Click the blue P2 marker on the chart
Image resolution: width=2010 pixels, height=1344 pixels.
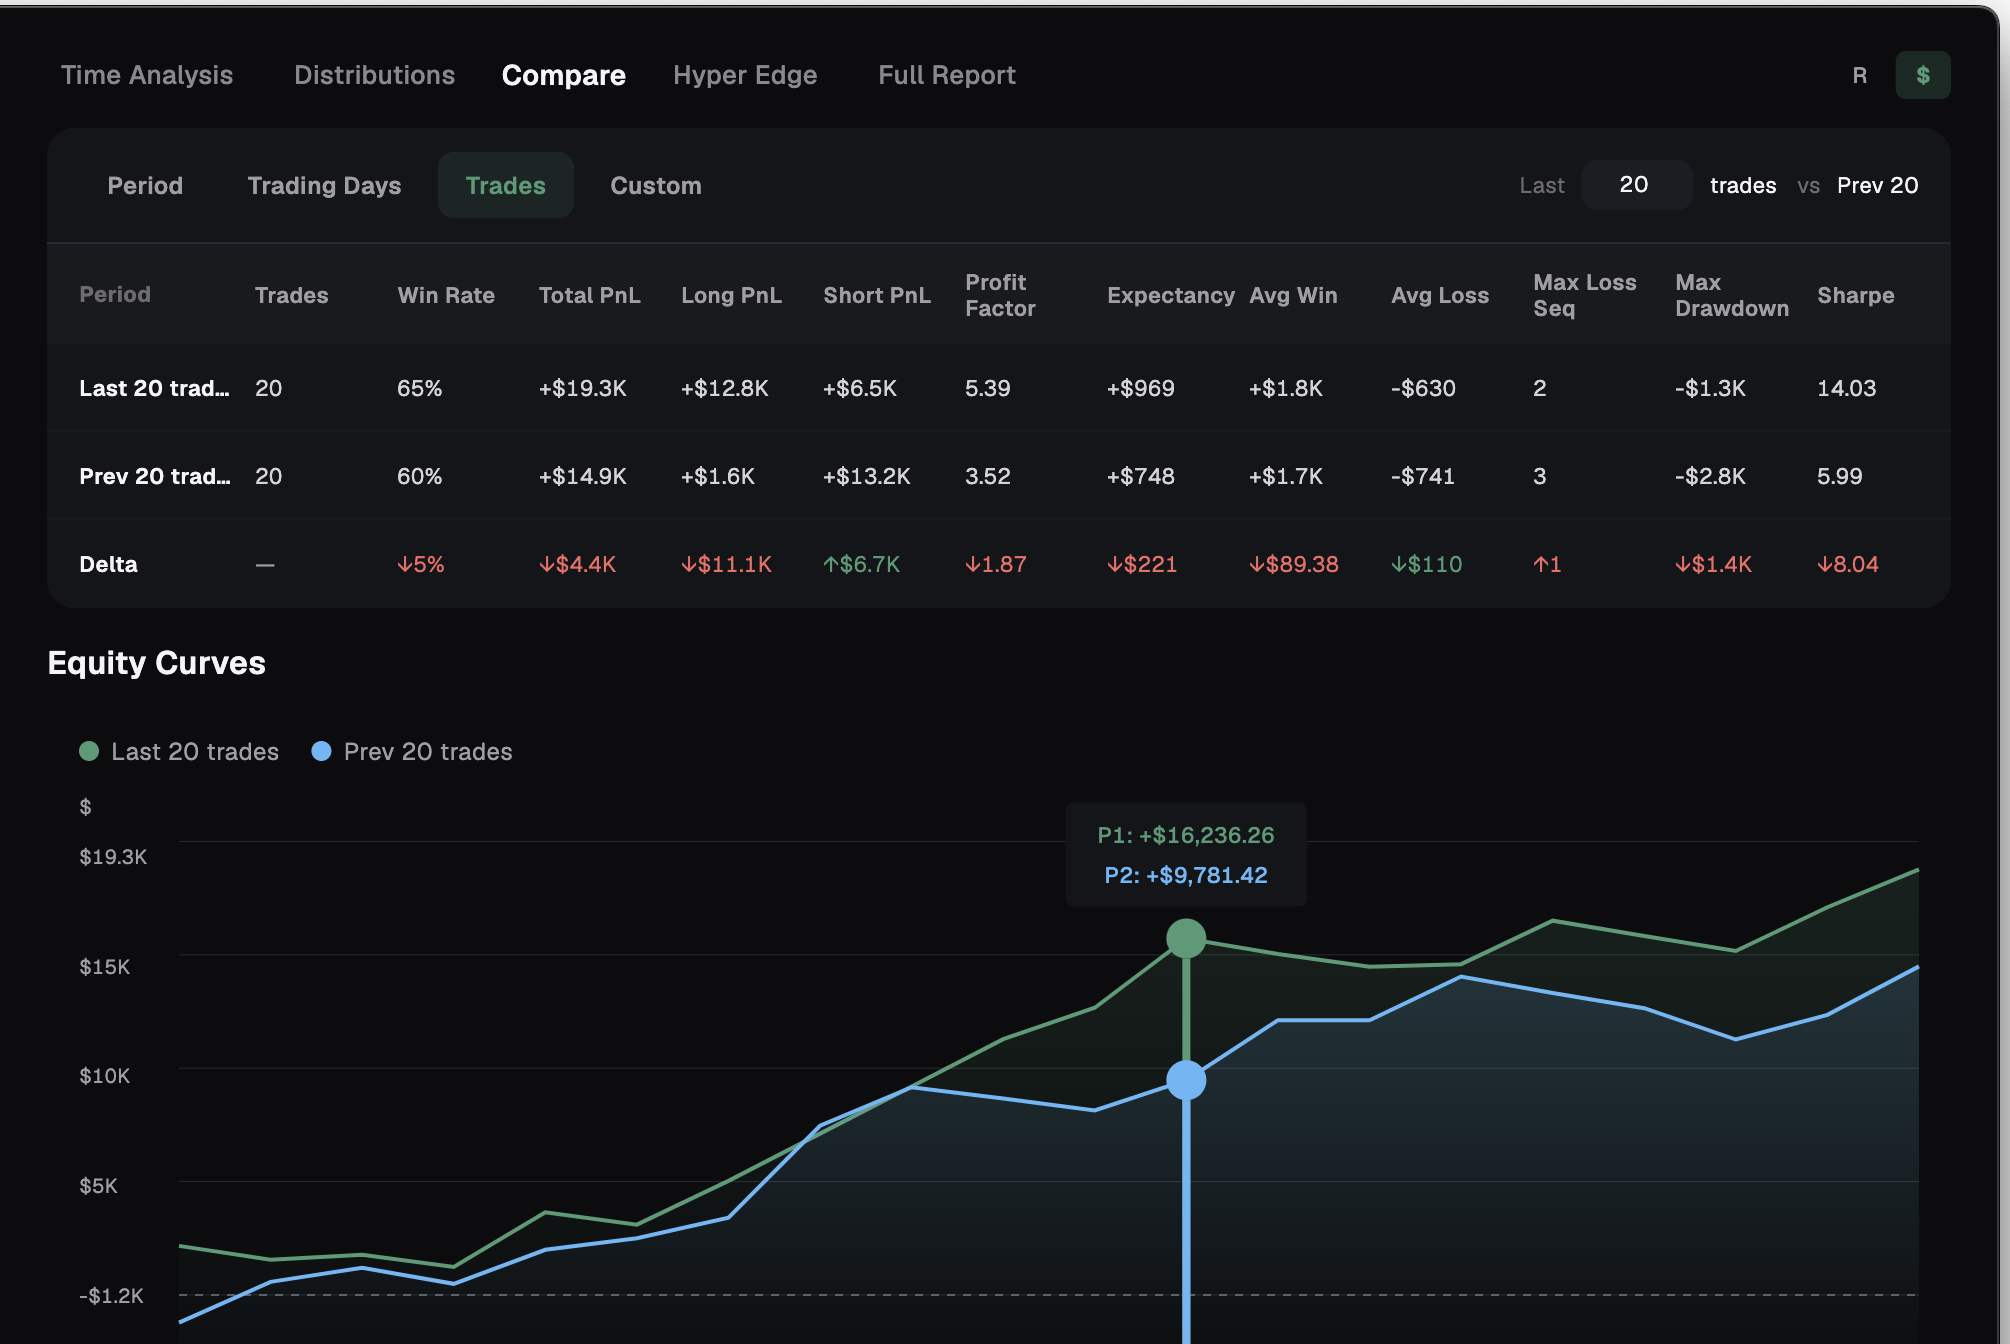point(1186,1080)
